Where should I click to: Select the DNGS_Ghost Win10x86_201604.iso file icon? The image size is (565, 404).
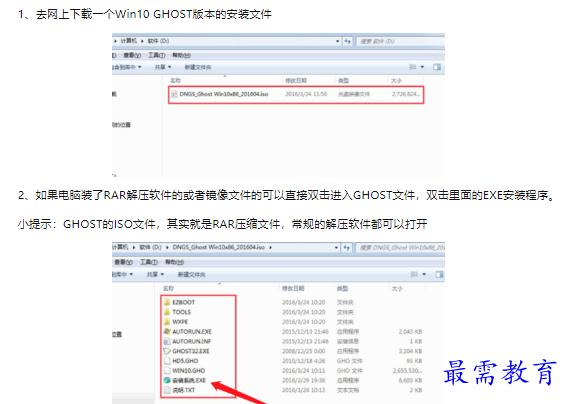174,94
